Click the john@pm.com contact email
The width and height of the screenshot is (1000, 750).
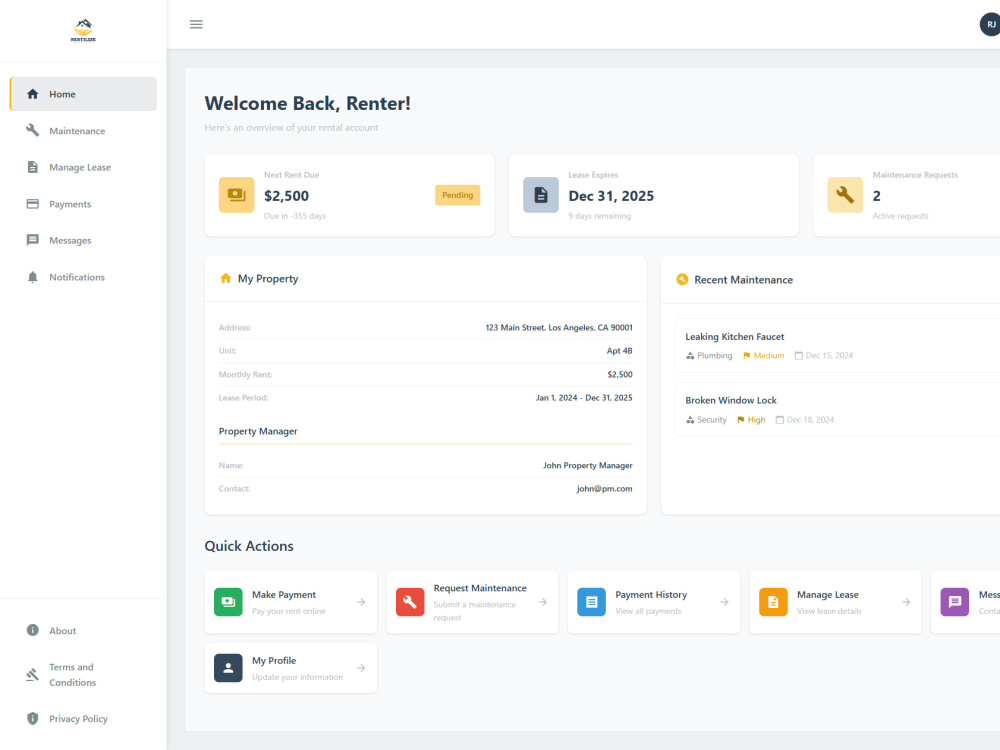[605, 489]
